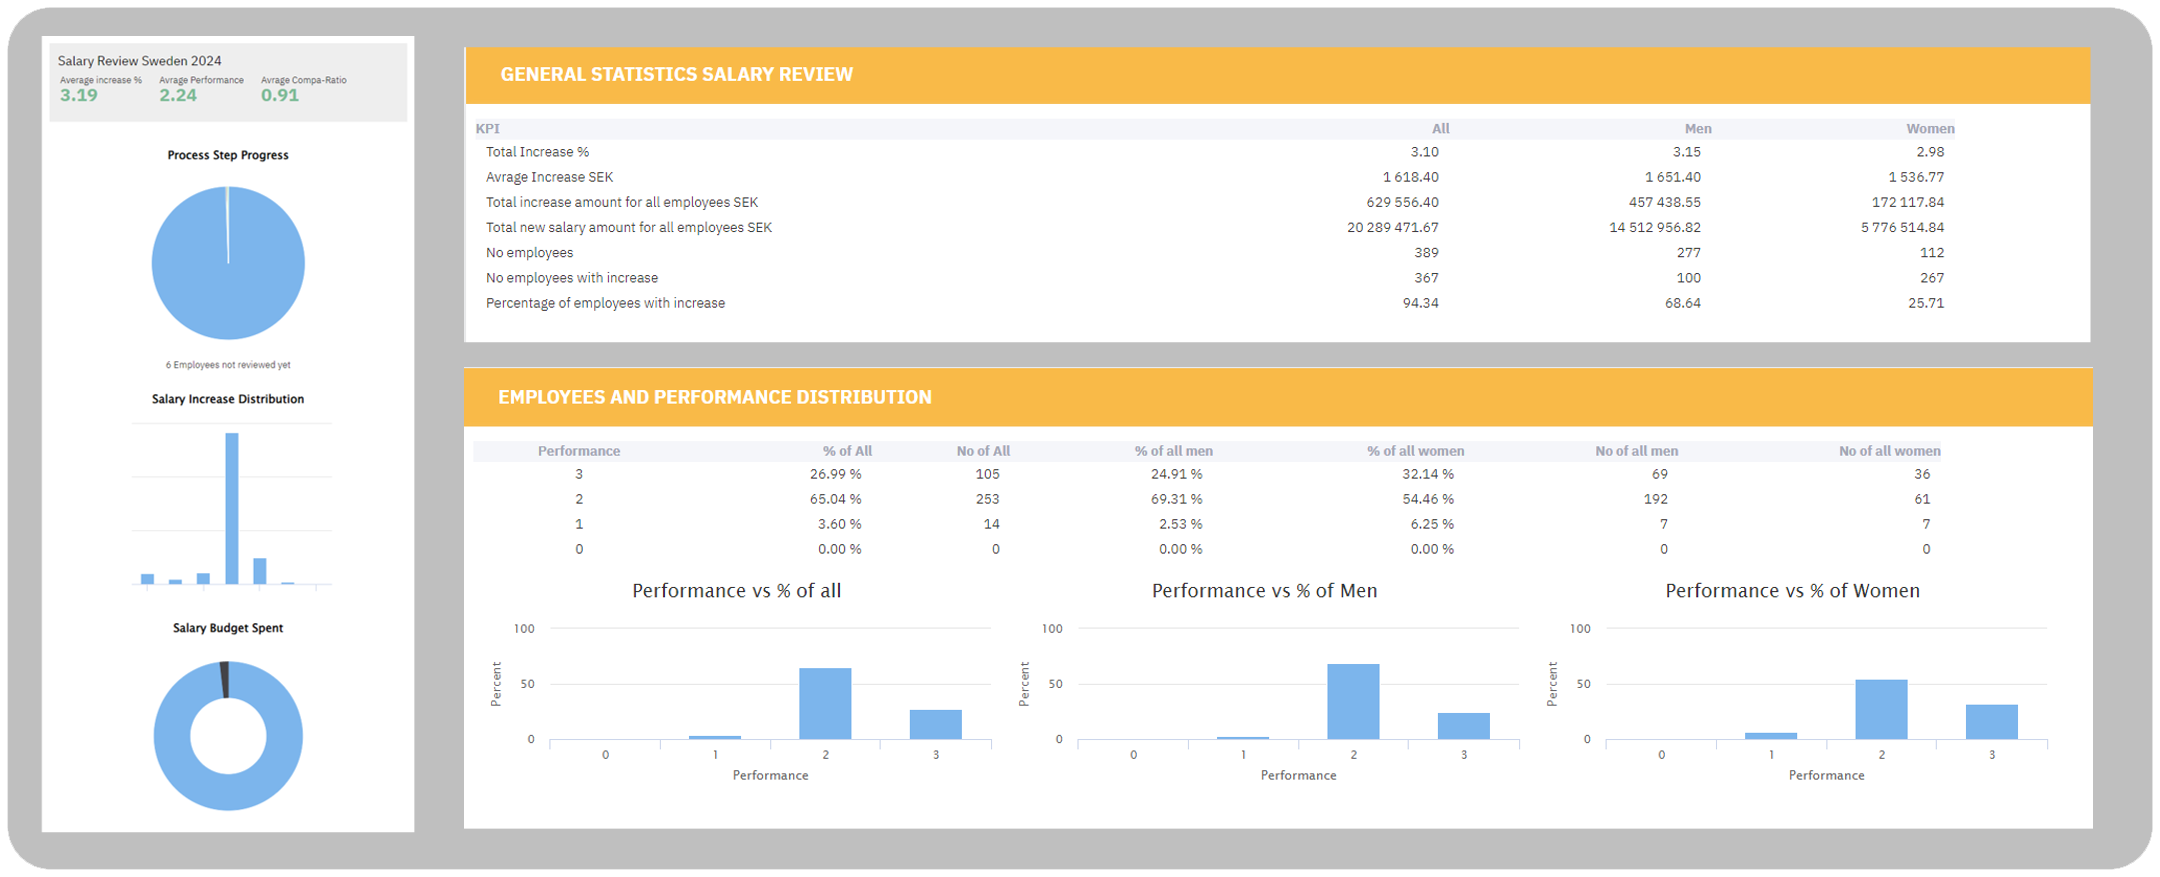Click the 3.60 % cell
Viewport: 2160px width, 877px height.
[839, 524]
